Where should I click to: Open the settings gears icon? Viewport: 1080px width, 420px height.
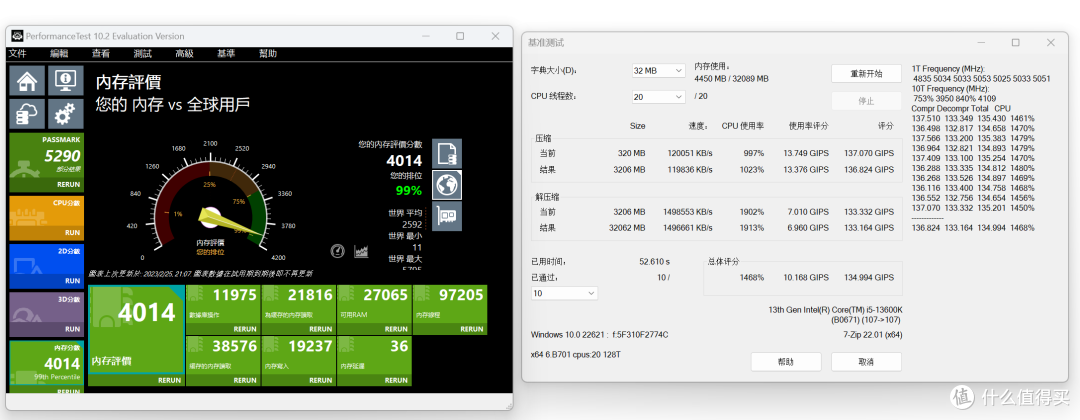pyautogui.click(x=66, y=113)
